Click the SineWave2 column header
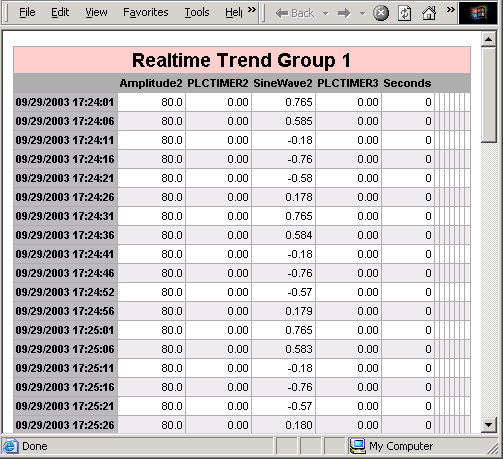This screenshot has width=503, height=459. click(283, 83)
